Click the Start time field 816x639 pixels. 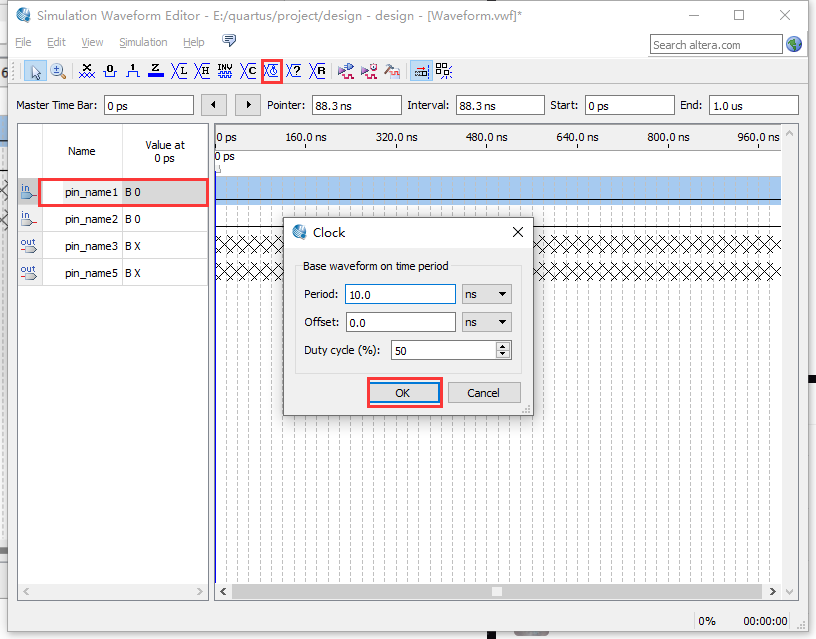coord(630,105)
